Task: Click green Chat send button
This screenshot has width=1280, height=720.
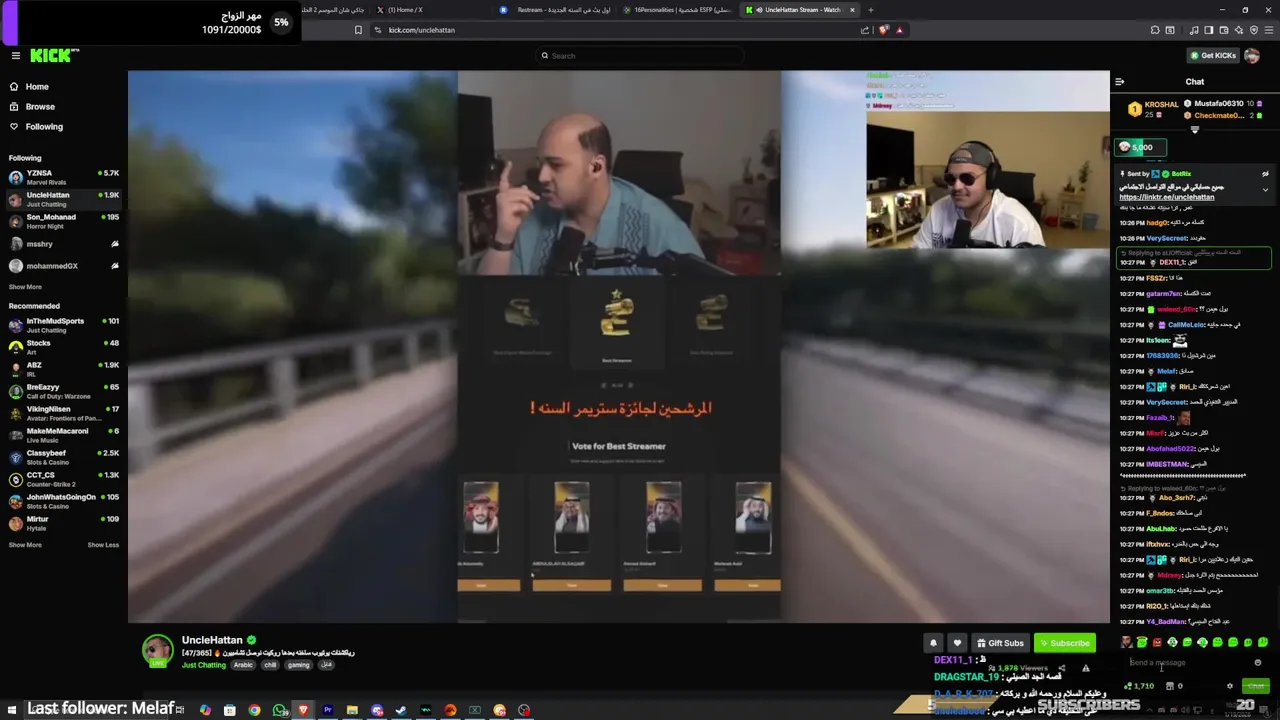Action: pos(1256,686)
